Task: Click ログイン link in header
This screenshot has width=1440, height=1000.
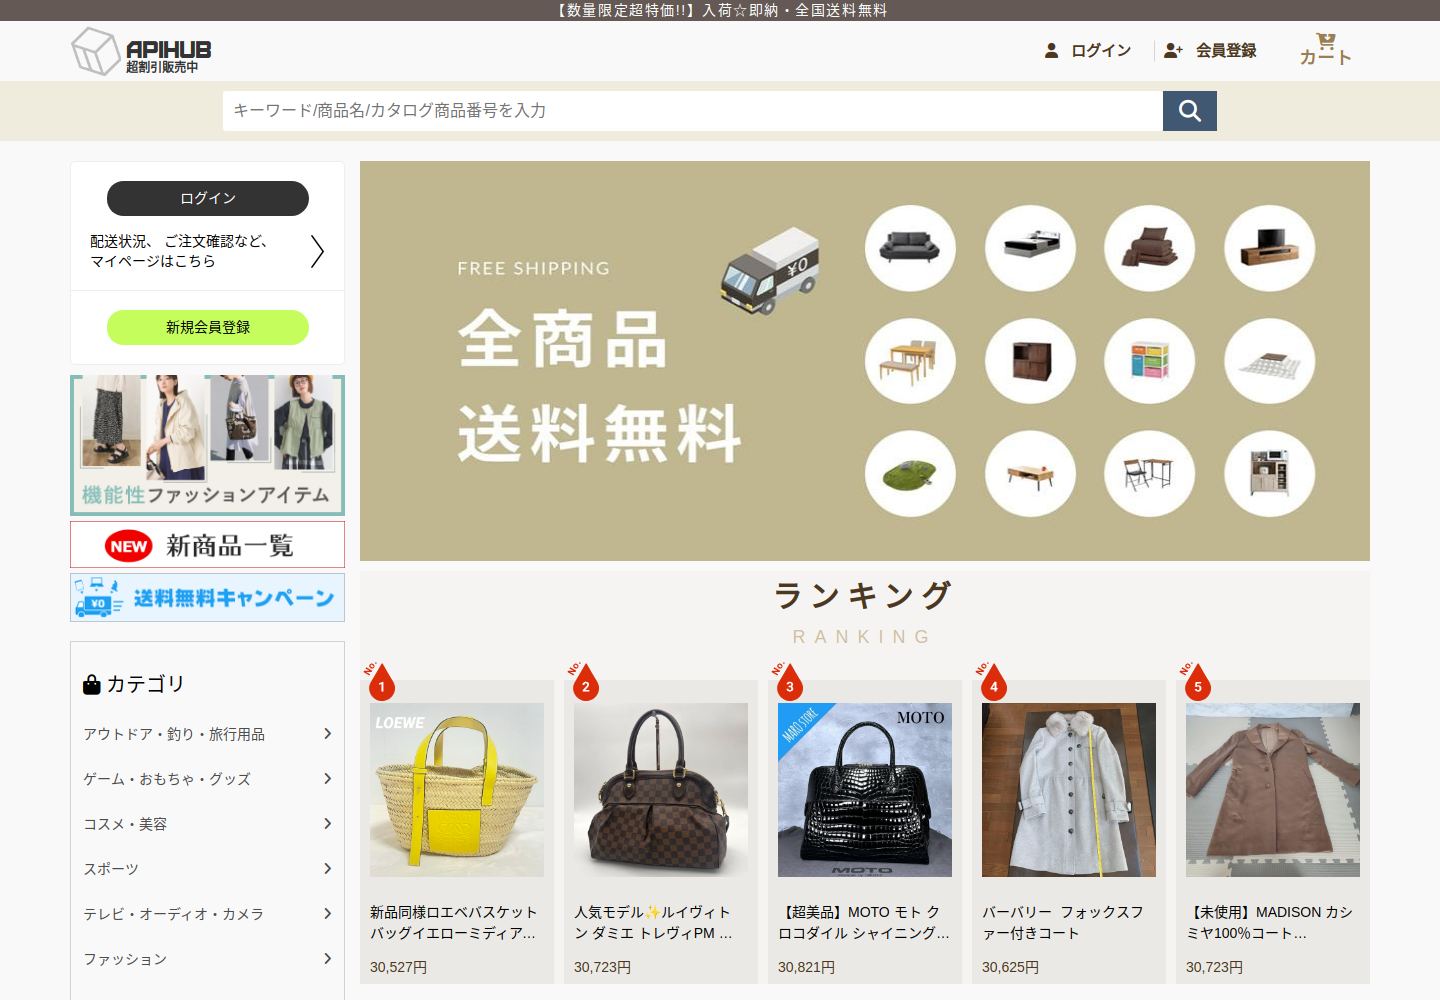Action: (1101, 50)
